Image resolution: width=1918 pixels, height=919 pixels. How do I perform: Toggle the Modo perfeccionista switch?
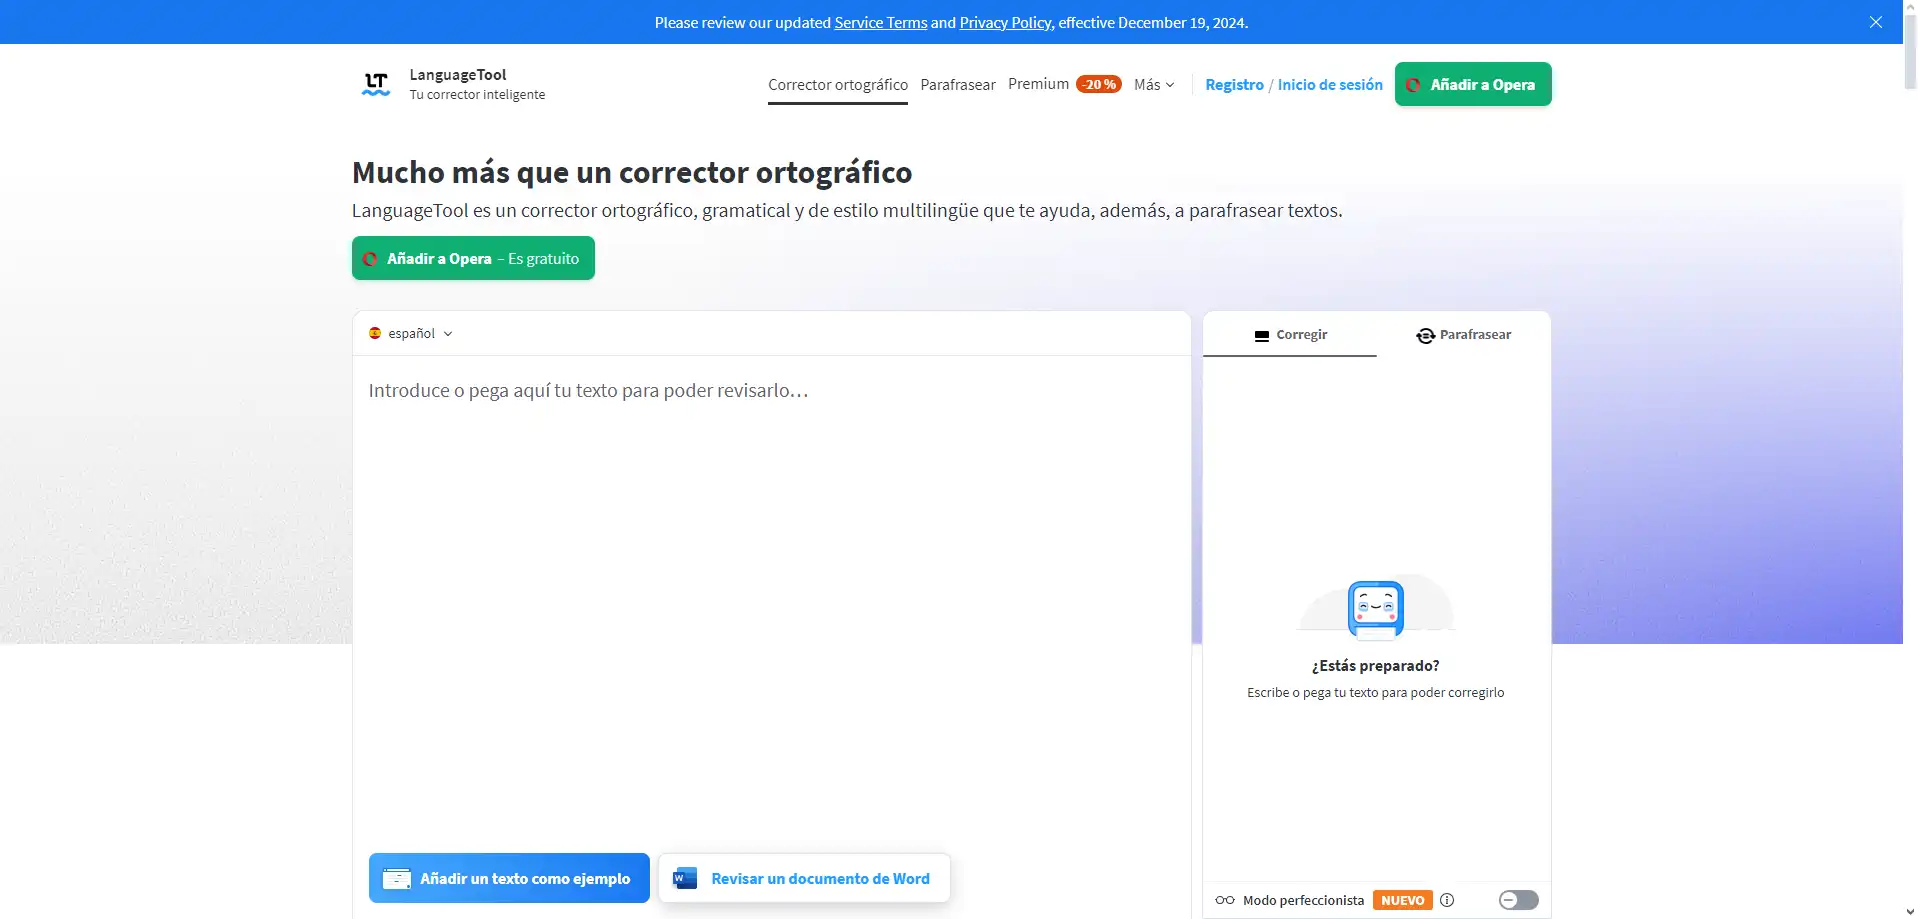(x=1518, y=900)
